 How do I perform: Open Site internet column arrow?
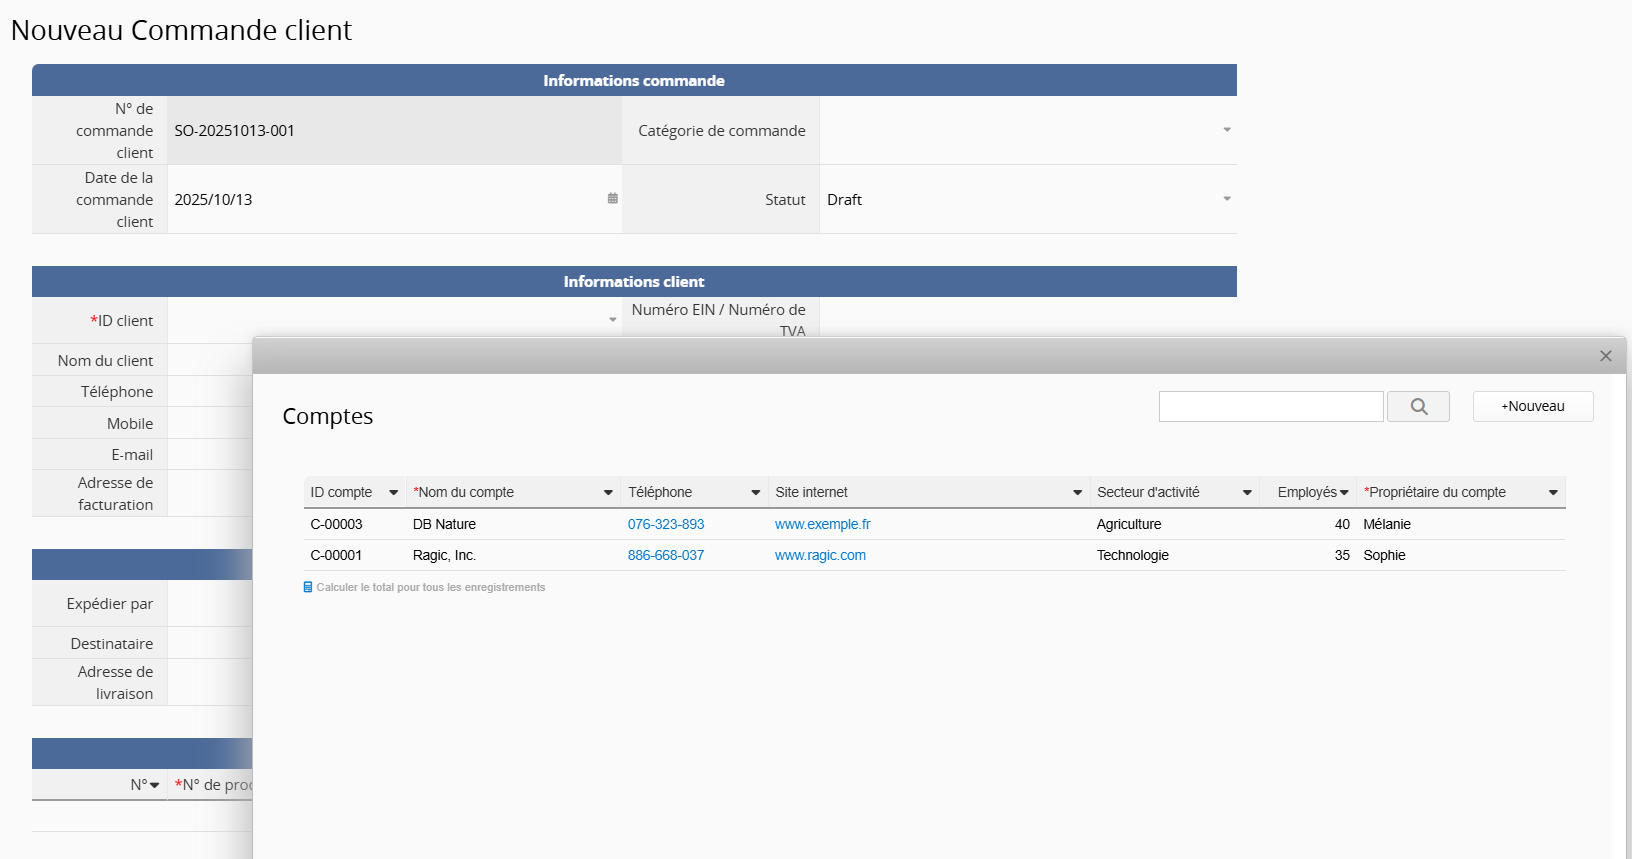coord(1077,492)
